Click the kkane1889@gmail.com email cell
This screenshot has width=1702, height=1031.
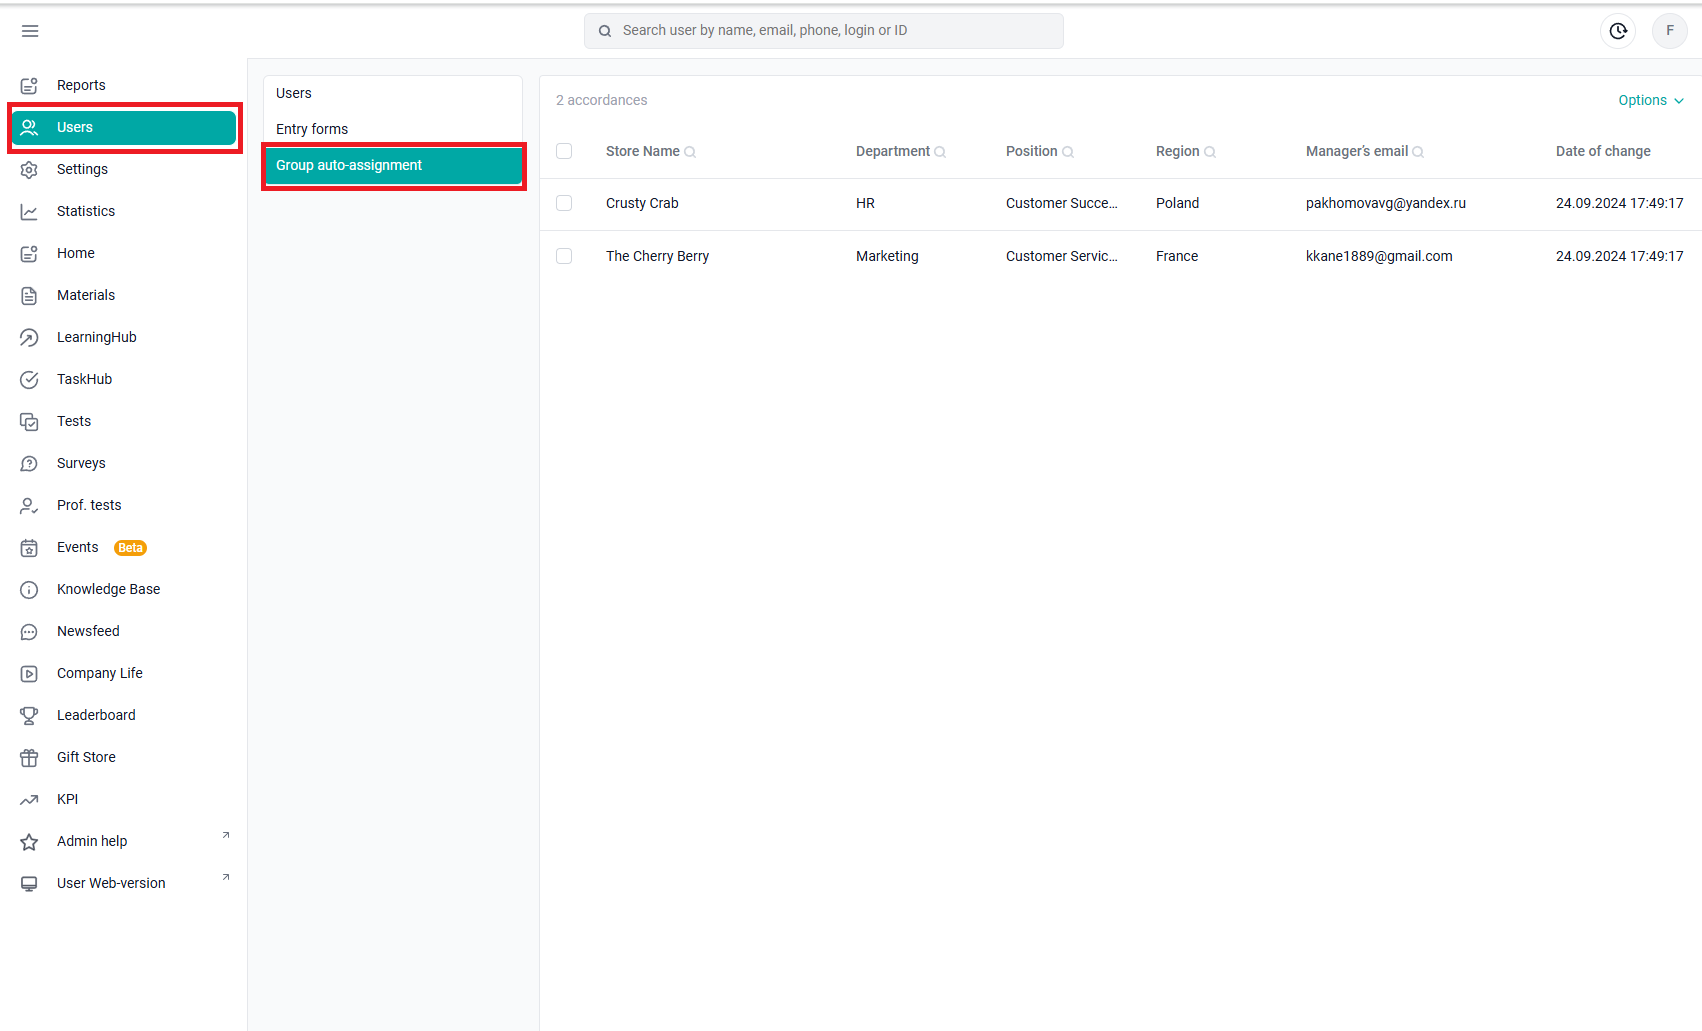click(1379, 256)
